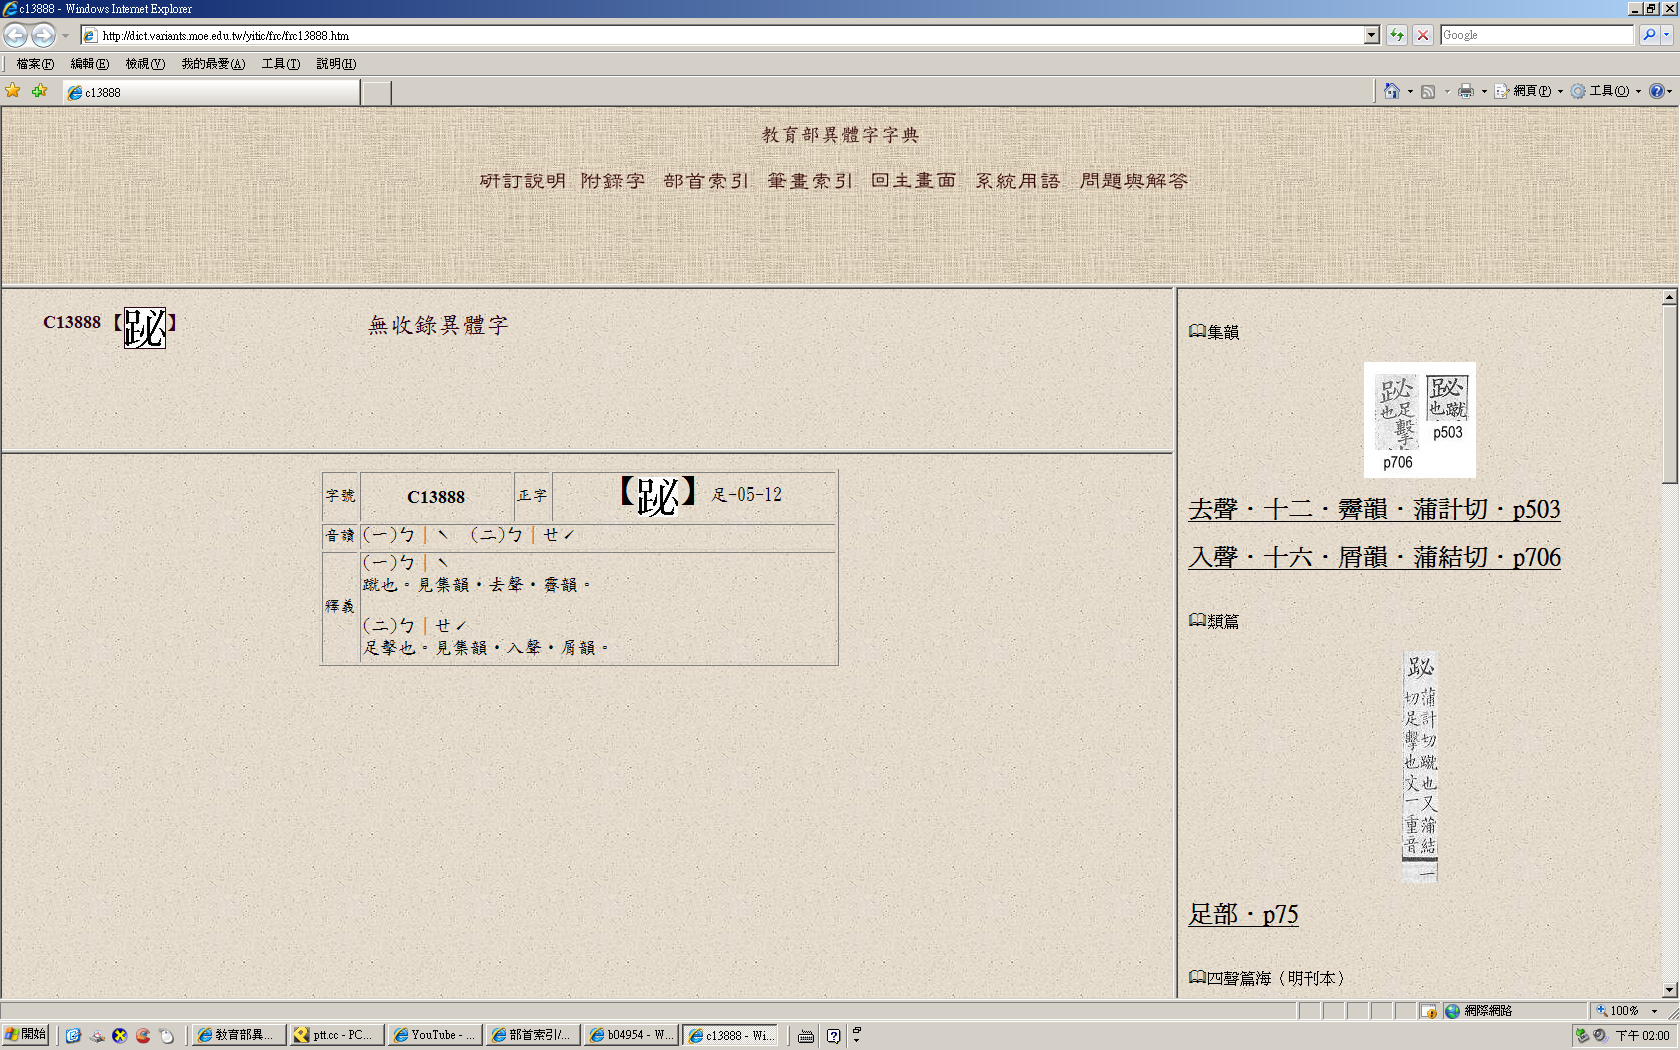Viewport: 1680px width, 1050px height.
Task: Click the 開始 Start button
Action: click(25, 1035)
